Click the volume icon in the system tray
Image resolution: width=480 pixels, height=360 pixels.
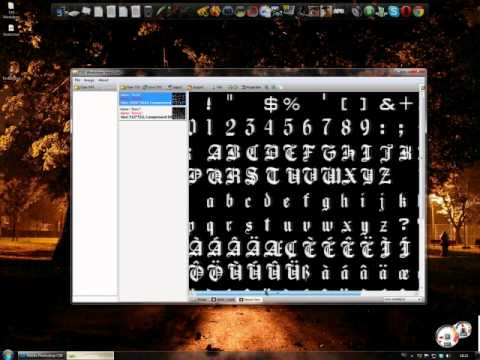coord(447,356)
